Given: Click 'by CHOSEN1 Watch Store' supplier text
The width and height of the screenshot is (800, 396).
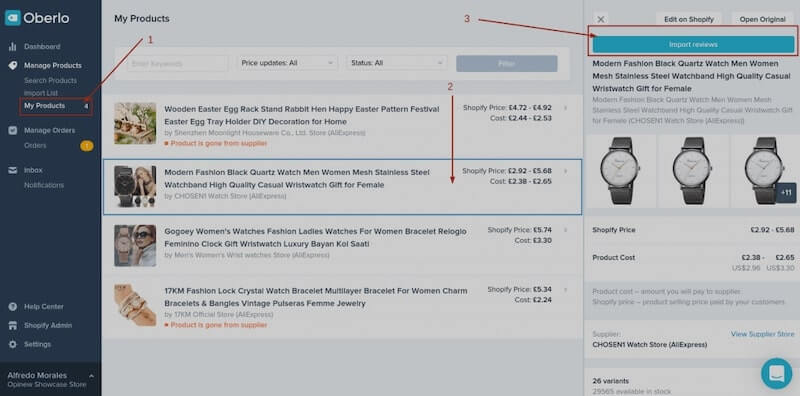Looking at the screenshot, I should pos(225,196).
